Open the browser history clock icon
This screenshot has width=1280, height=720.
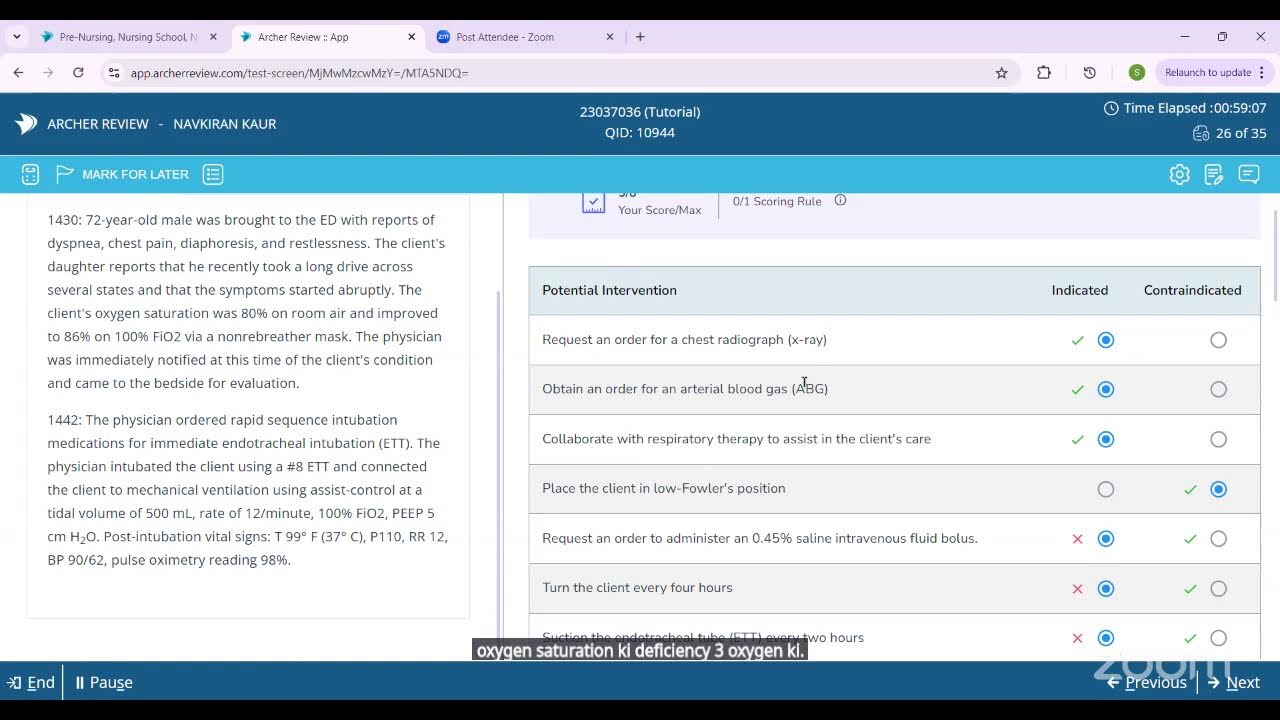pos(1090,72)
